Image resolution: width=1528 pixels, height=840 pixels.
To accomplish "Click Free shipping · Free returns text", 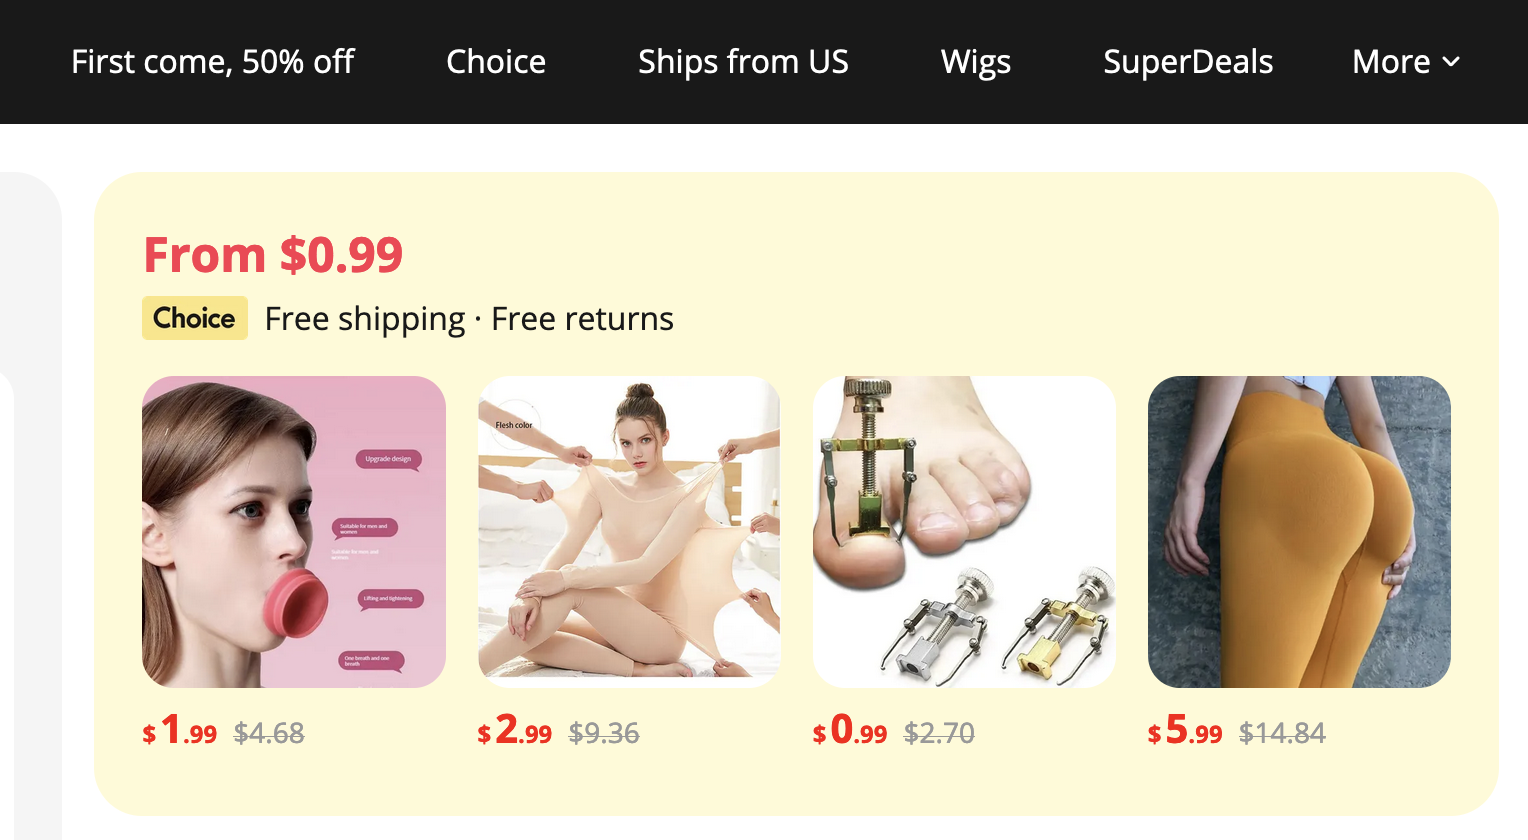I will point(469,319).
